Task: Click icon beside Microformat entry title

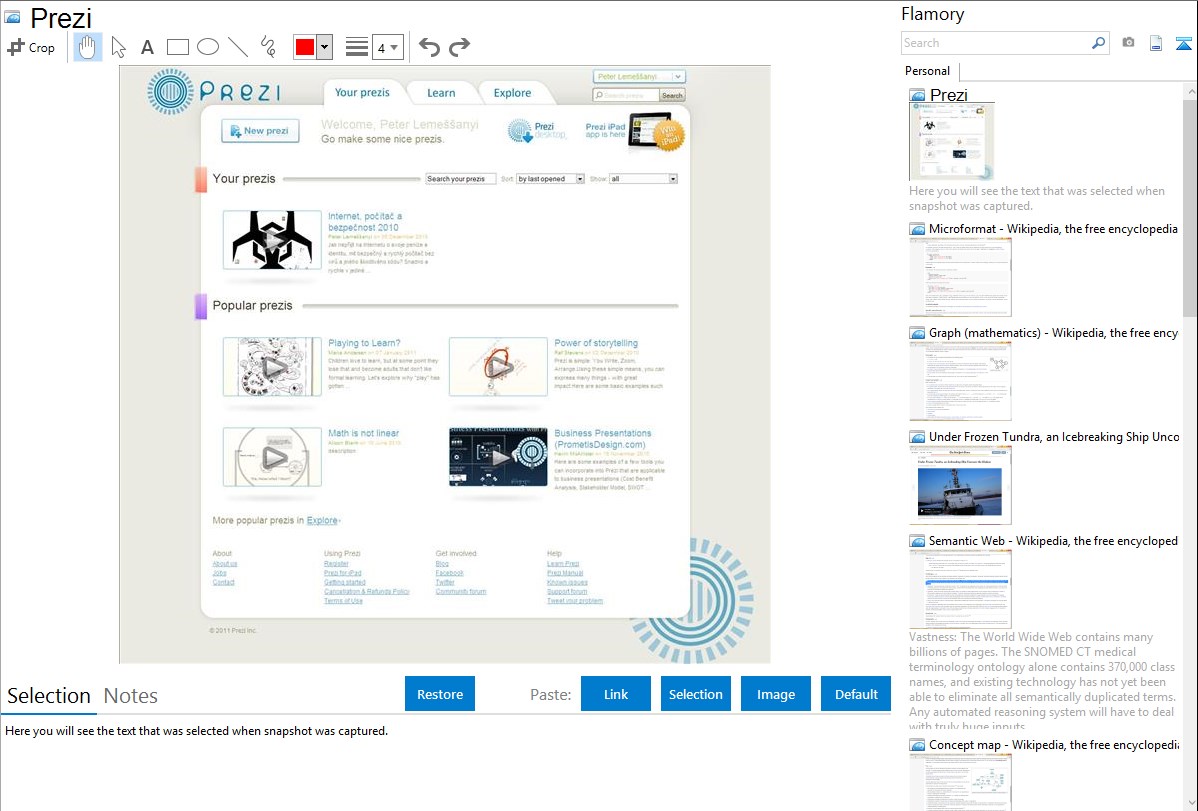Action: [x=918, y=229]
